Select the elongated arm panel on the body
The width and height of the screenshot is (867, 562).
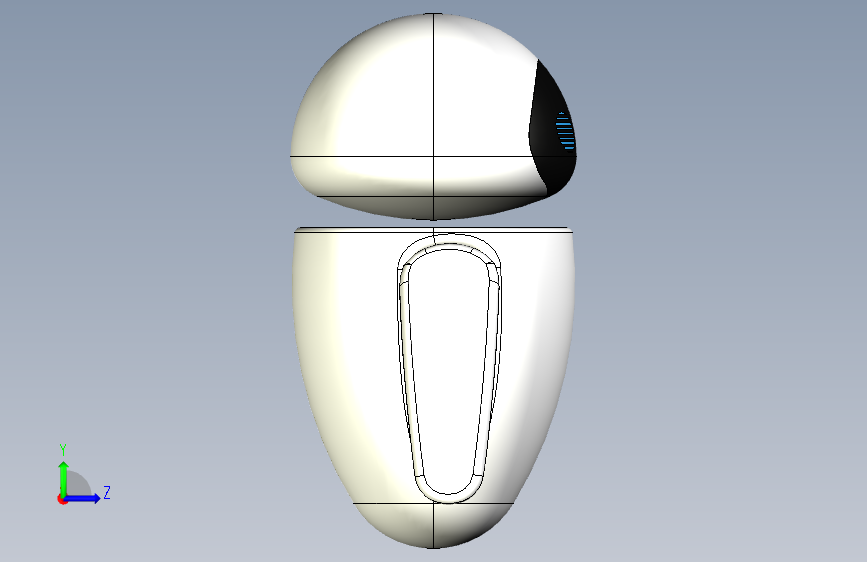click(450, 368)
